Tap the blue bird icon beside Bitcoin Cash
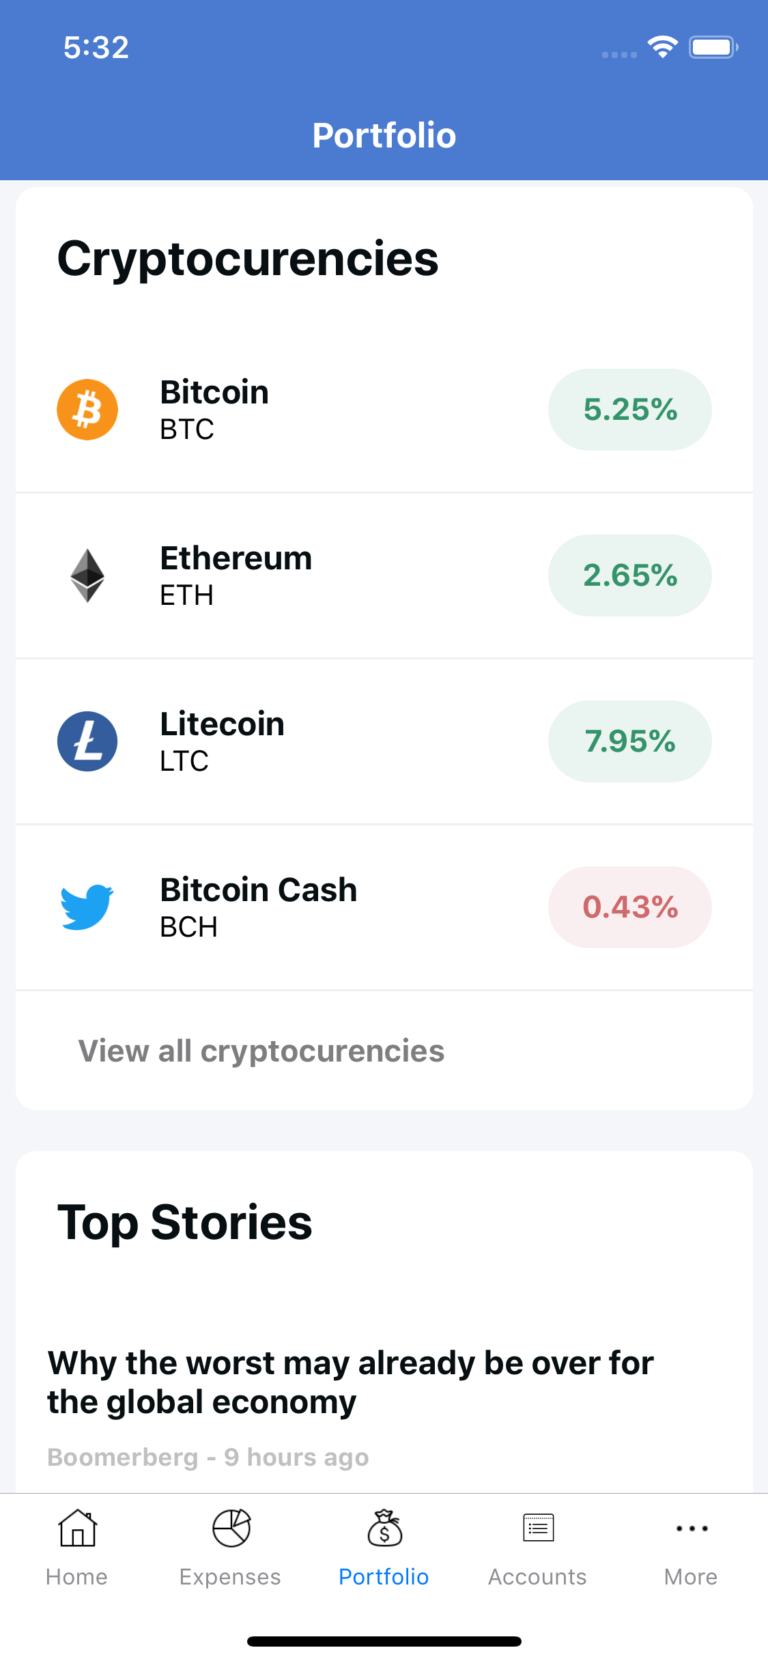 point(87,907)
